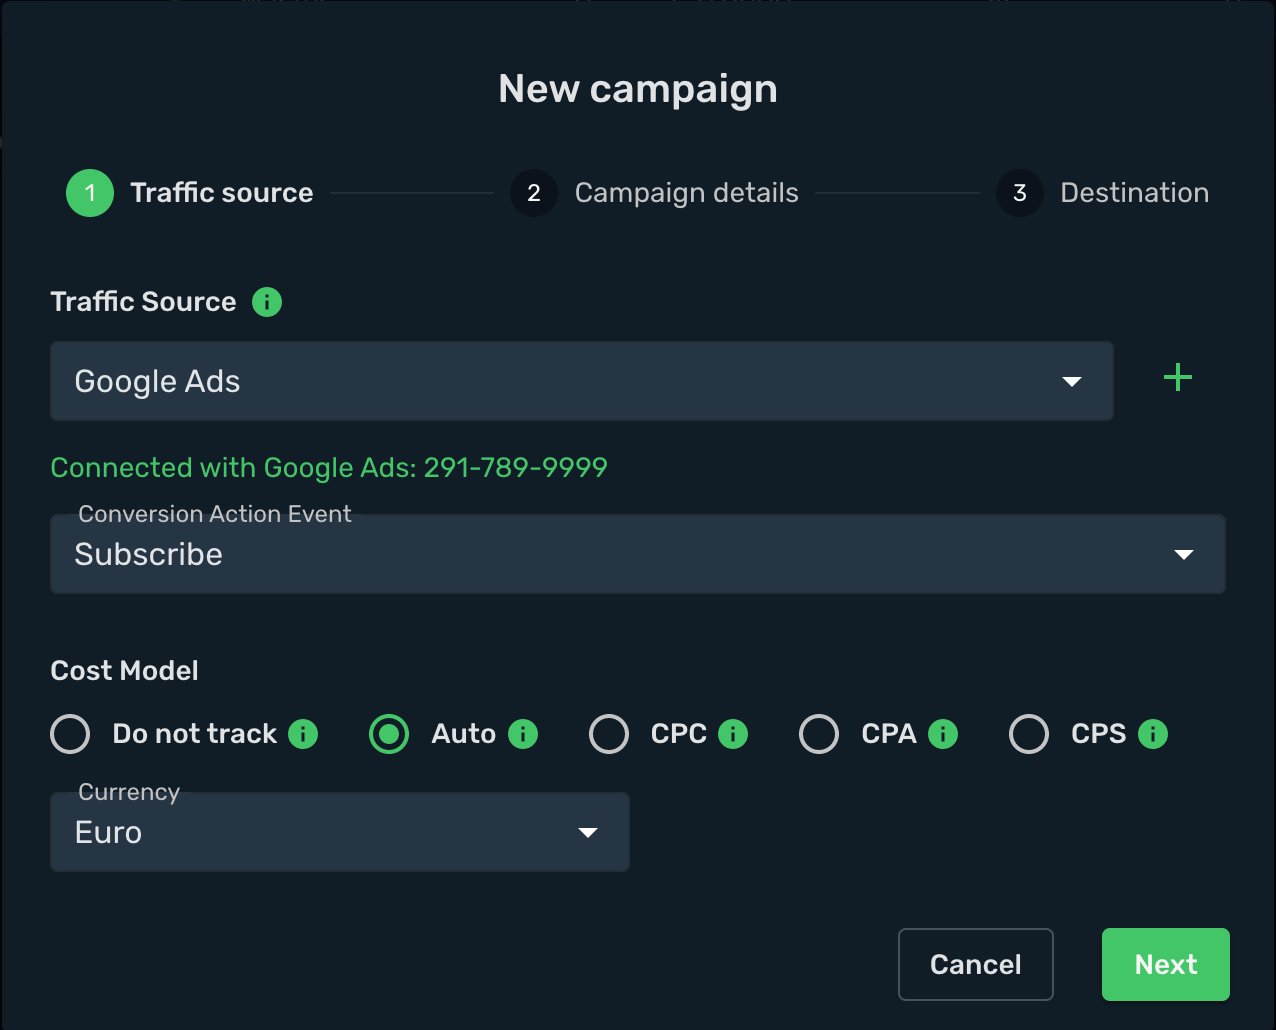The height and width of the screenshot is (1030, 1276).
Task: Click the Next button
Action: click(x=1166, y=964)
